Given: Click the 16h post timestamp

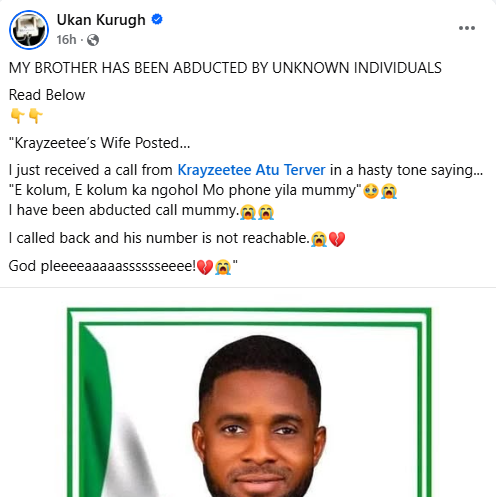Looking at the screenshot, I should 66,40.
